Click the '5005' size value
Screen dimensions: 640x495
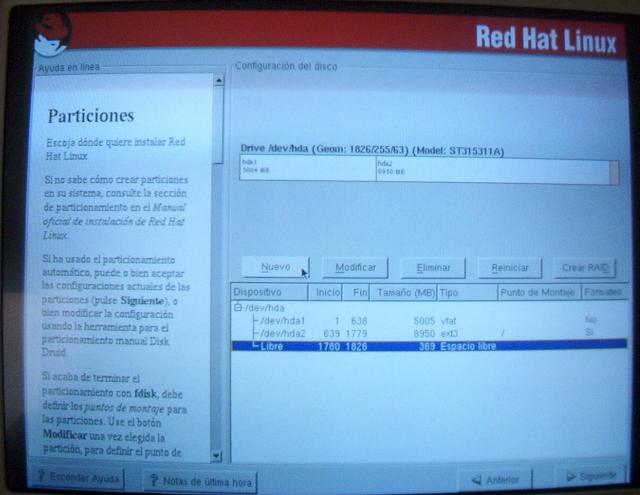click(424, 321)
